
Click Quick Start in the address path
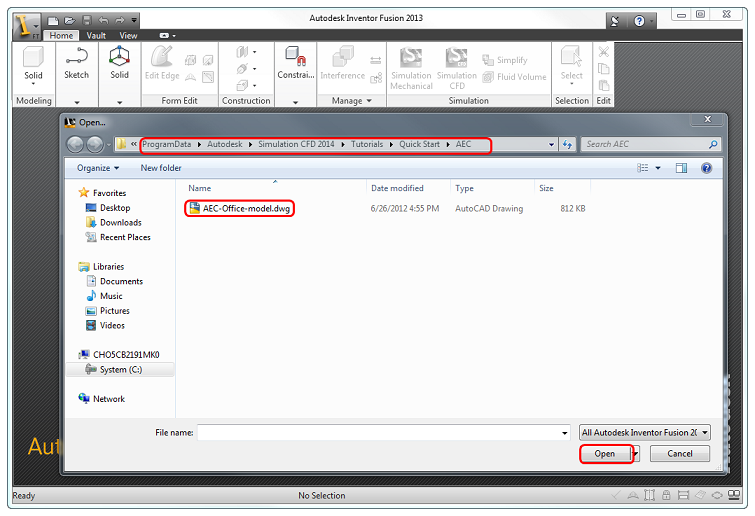point(419,144)
